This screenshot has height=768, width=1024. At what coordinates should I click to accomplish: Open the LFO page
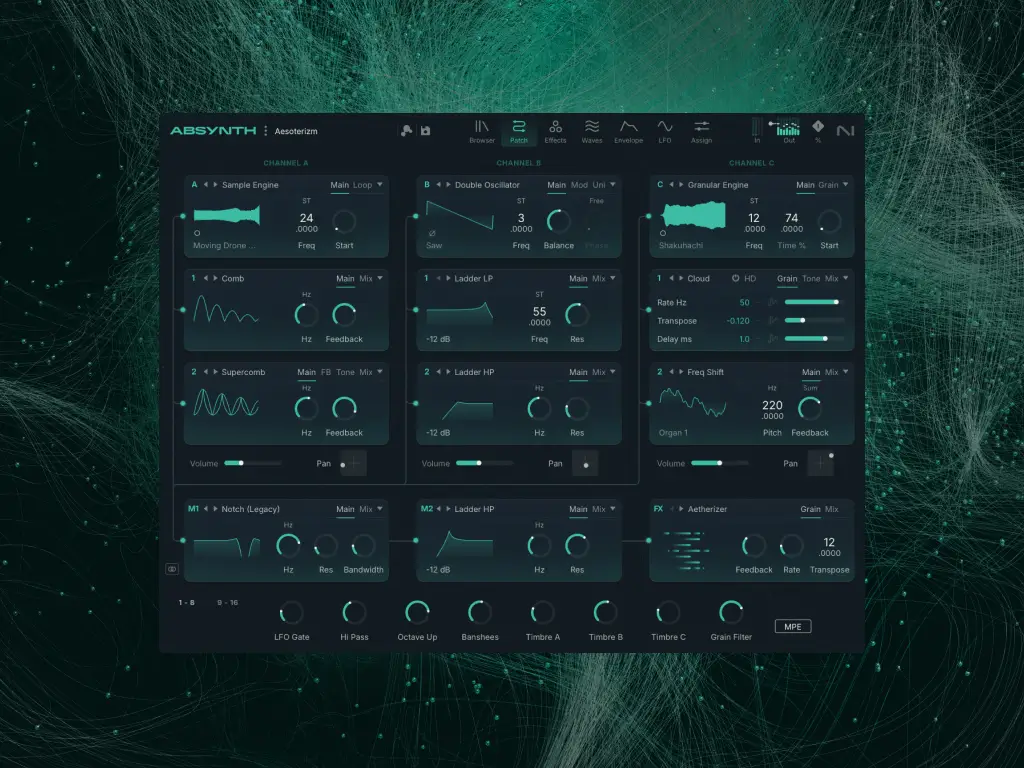coord(664,131)
